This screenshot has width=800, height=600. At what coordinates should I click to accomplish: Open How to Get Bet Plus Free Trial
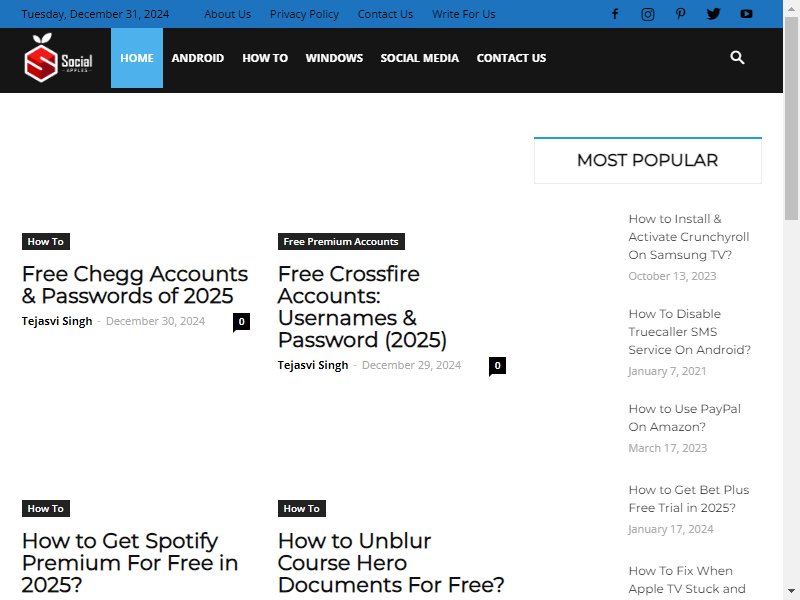[689, 498]
